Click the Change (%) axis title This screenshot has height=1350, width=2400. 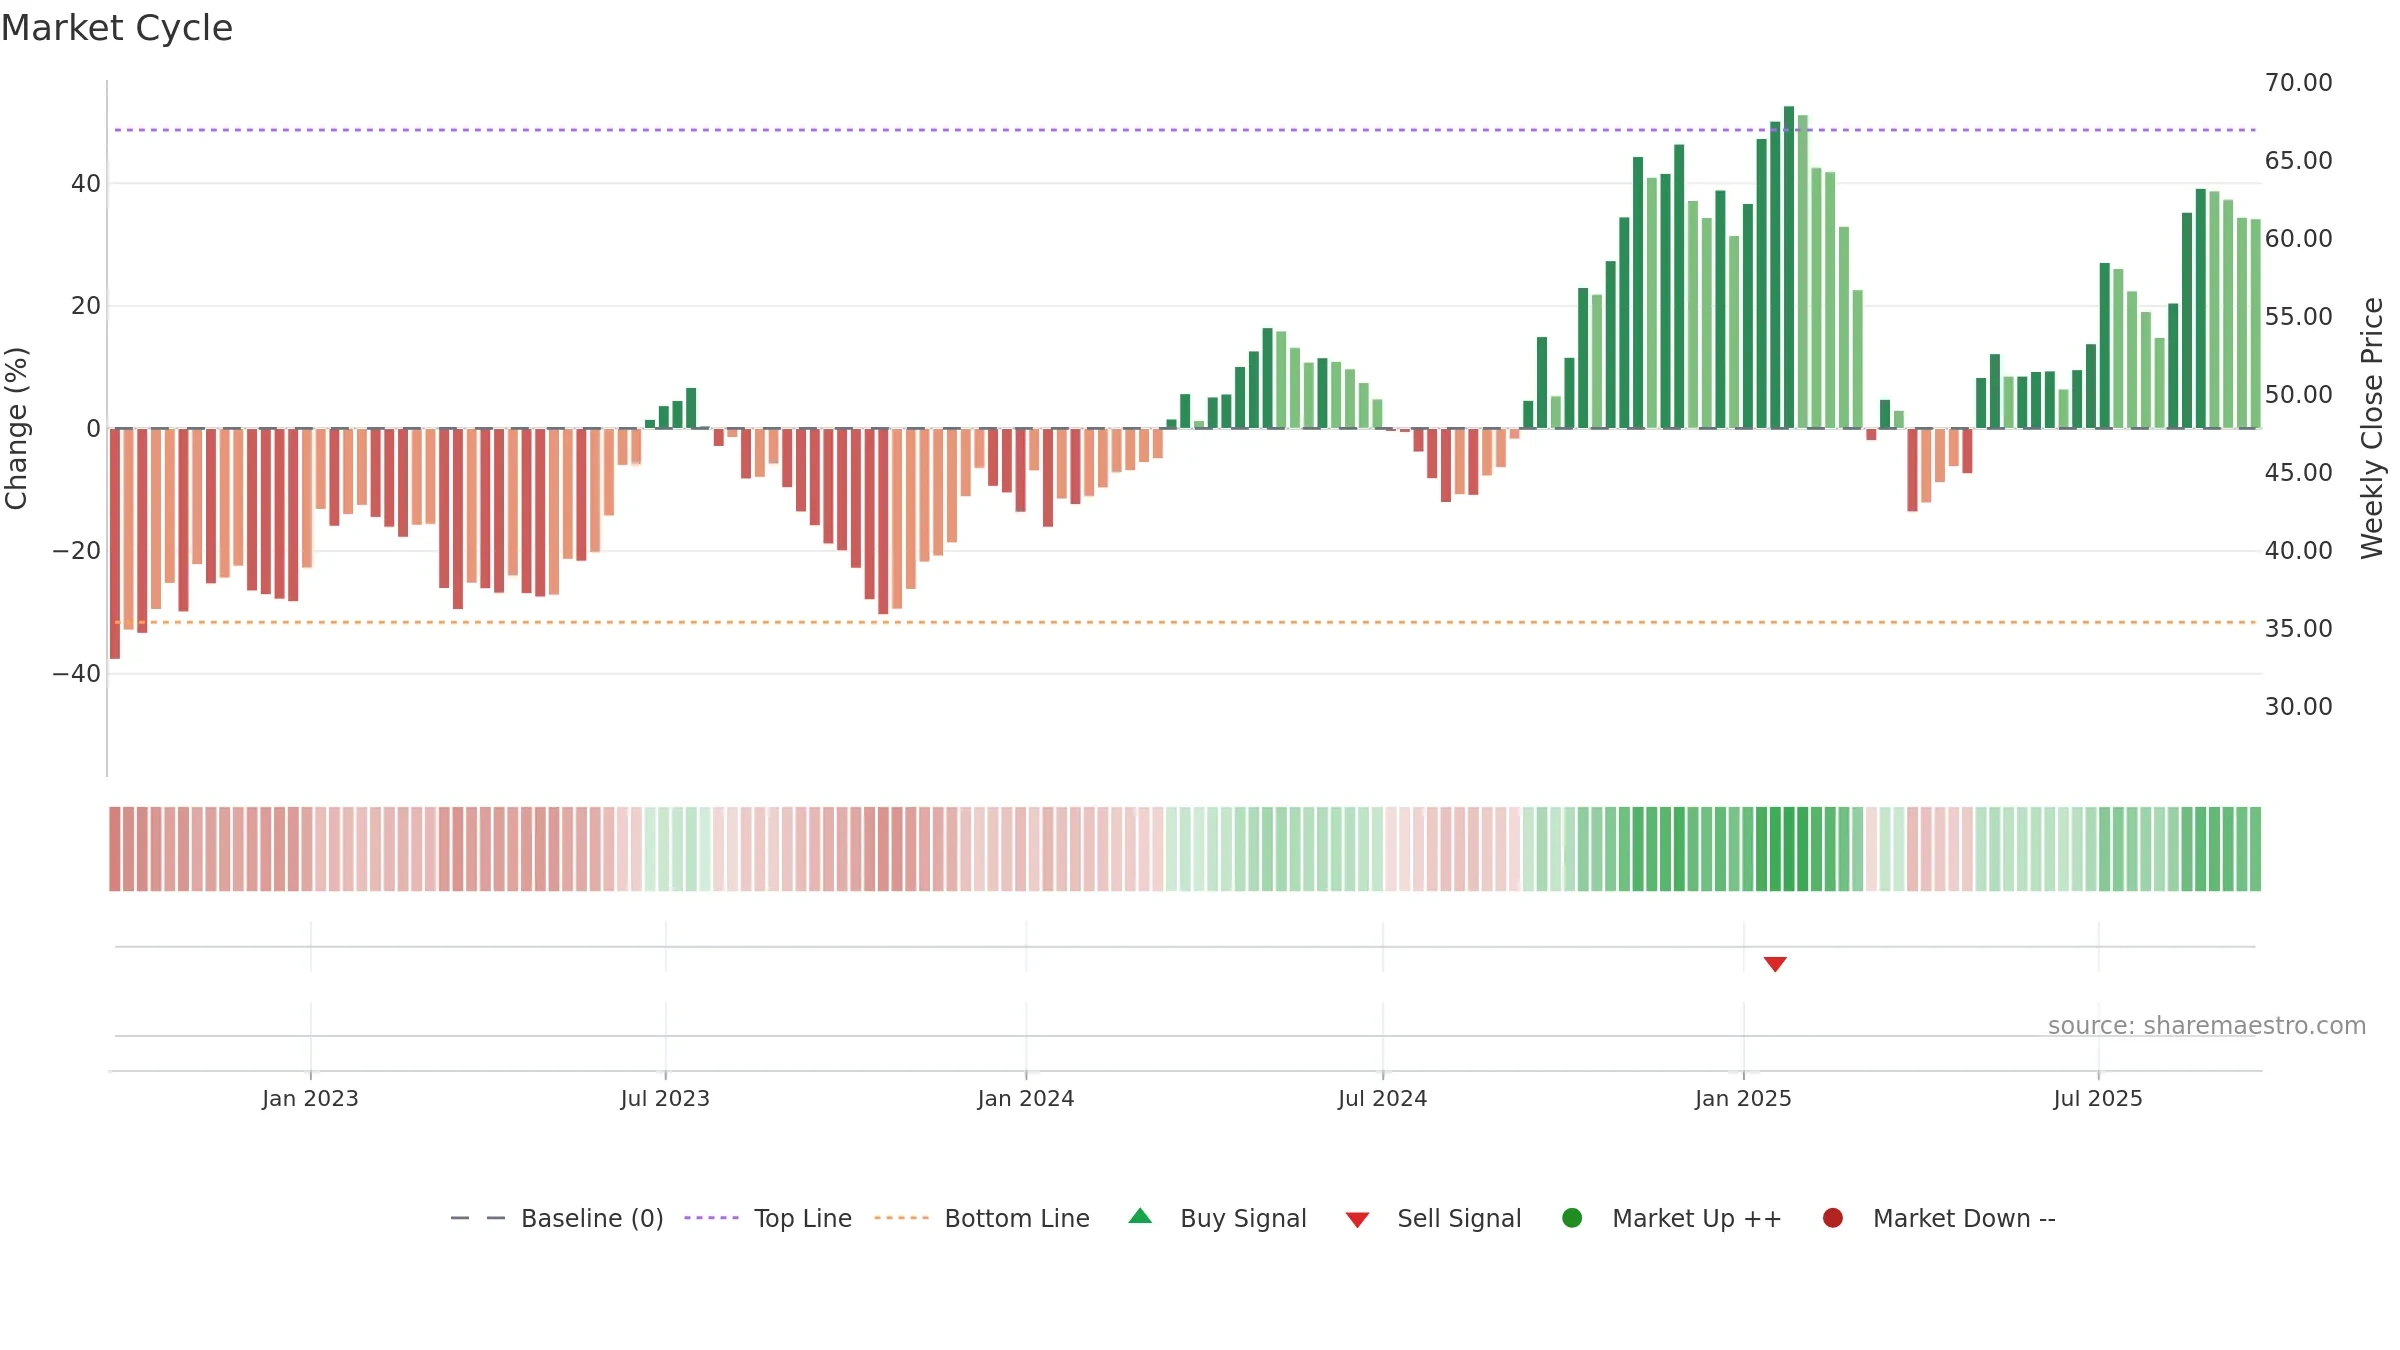(16, 428)
